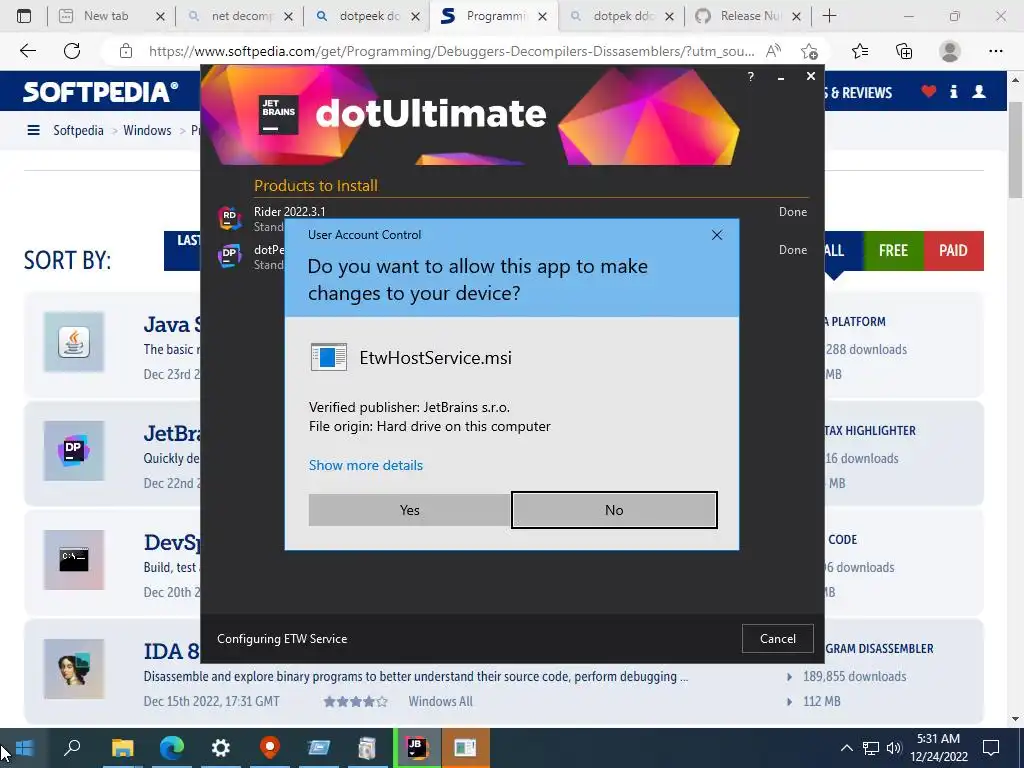Click the installer help question mark
Screen dimensions: 1024x768
coord(751,77)
